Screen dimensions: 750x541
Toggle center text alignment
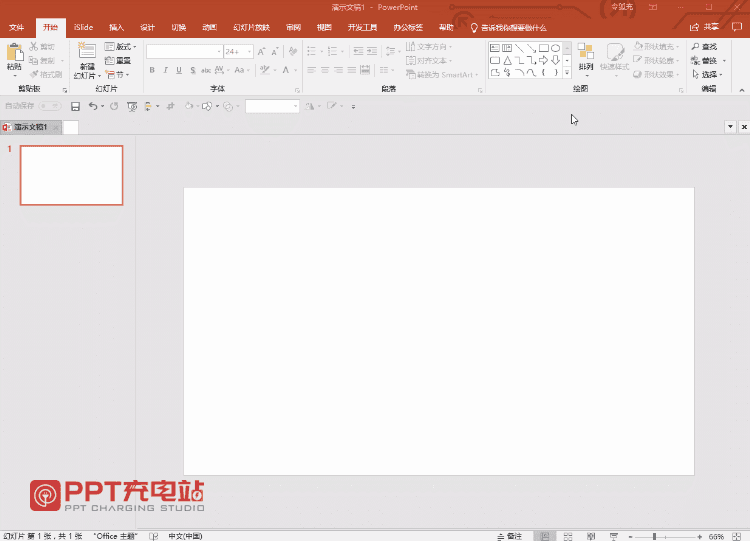pos(325,70)
